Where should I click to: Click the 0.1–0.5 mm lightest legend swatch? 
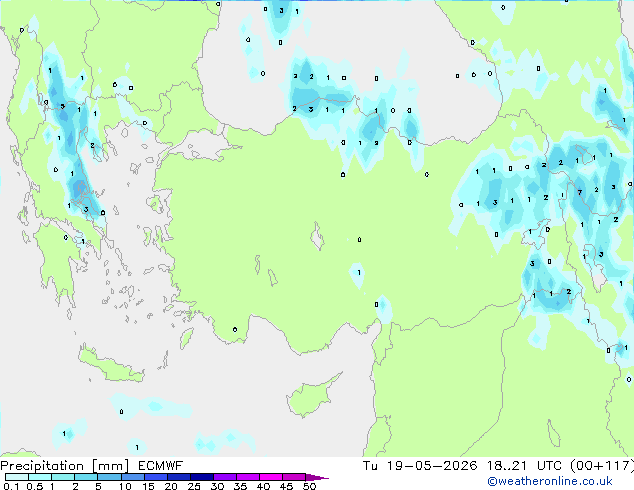(x=17, y=477)
